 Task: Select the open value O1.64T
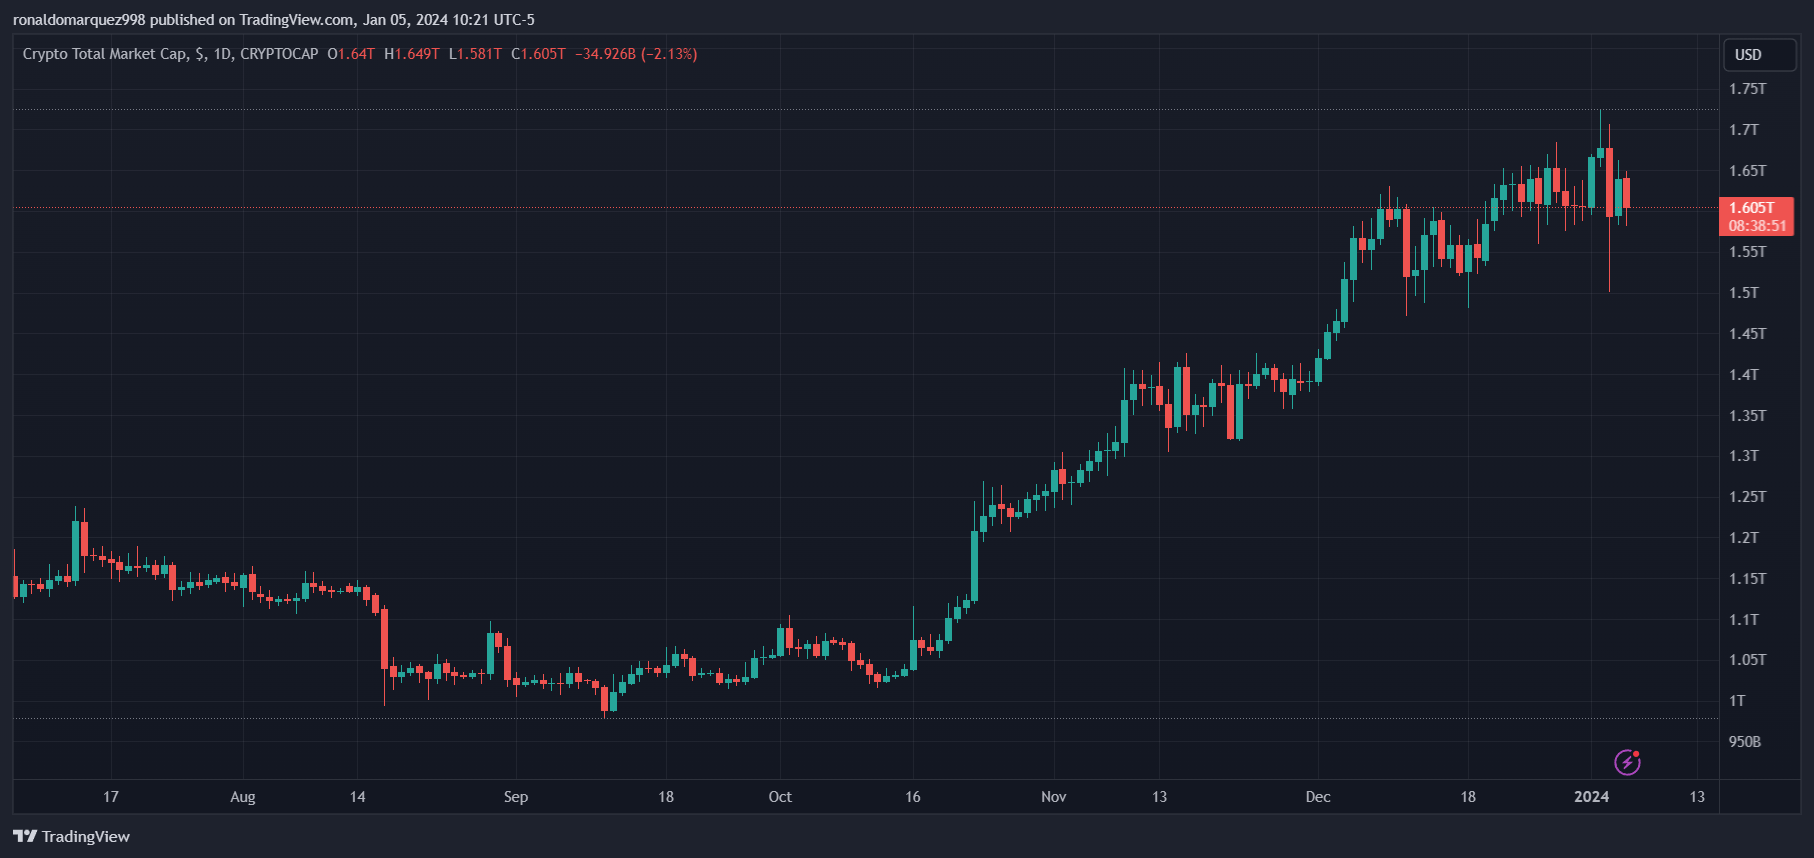(x=351, y=54)
